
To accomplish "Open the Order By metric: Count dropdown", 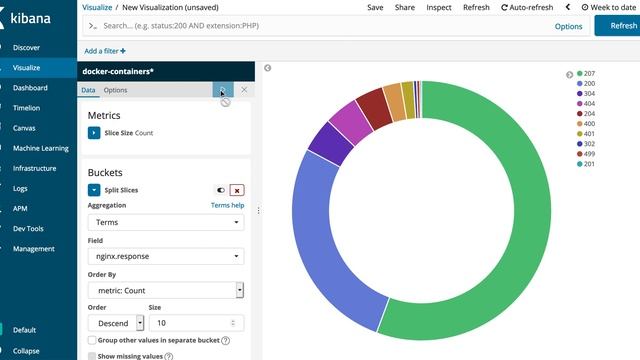I will pyautogui.click(x=166, y=290).
